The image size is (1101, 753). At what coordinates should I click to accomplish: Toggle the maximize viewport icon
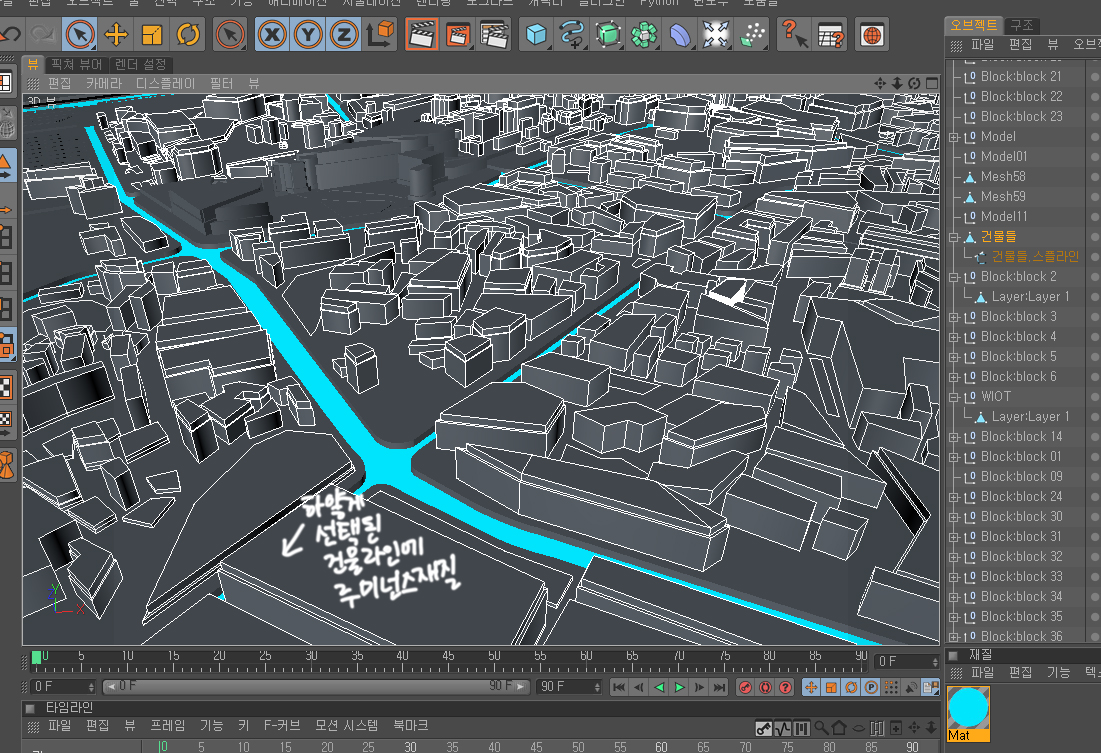[932, 84]
